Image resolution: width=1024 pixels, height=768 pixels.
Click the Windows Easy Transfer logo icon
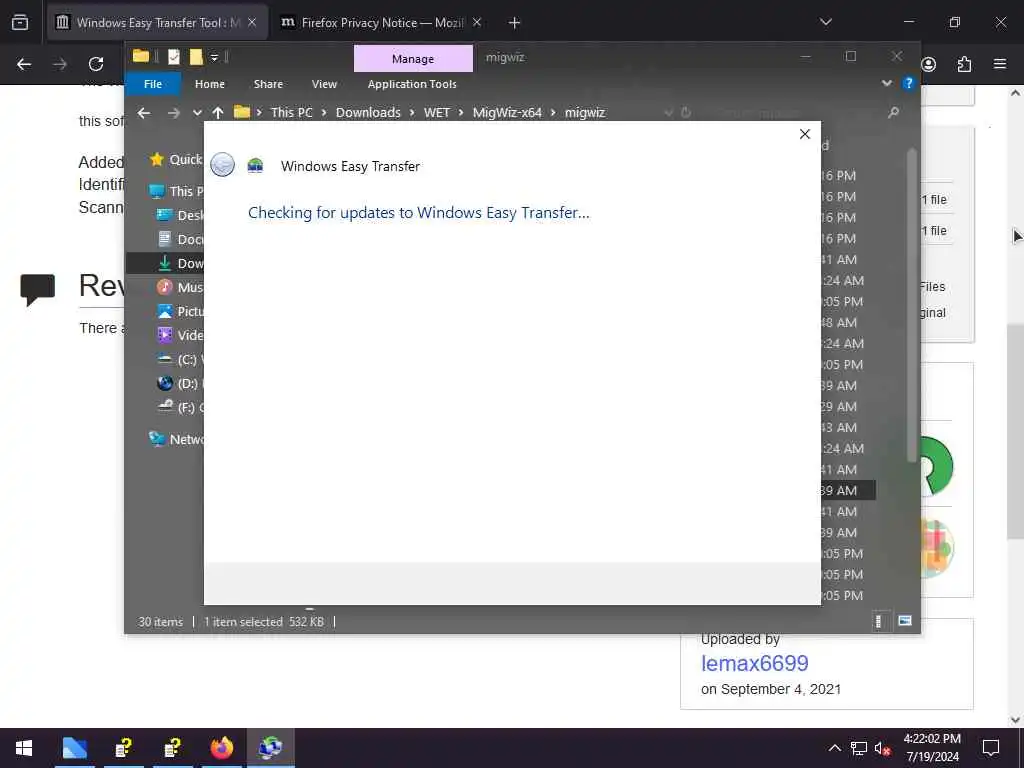255,165
